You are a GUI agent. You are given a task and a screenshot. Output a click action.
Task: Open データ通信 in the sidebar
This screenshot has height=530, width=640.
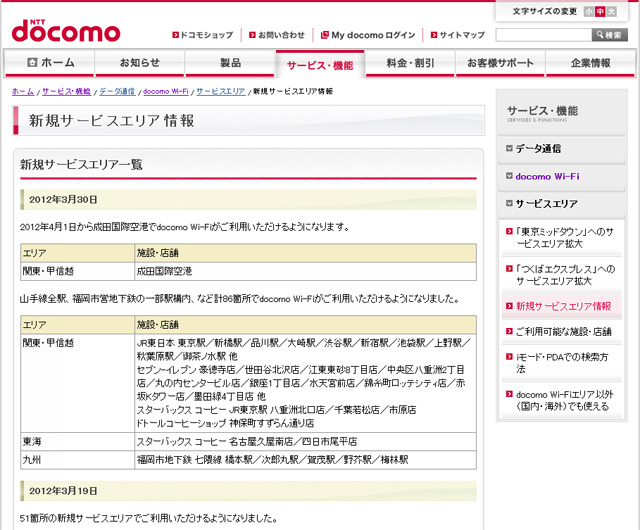[x=538, y=149]
